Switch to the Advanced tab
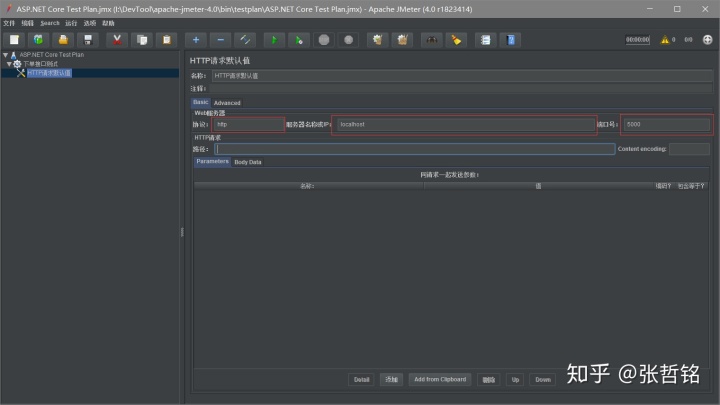This screenshot has height=405, width=720. pyautogui.click(x=227, y=103)
